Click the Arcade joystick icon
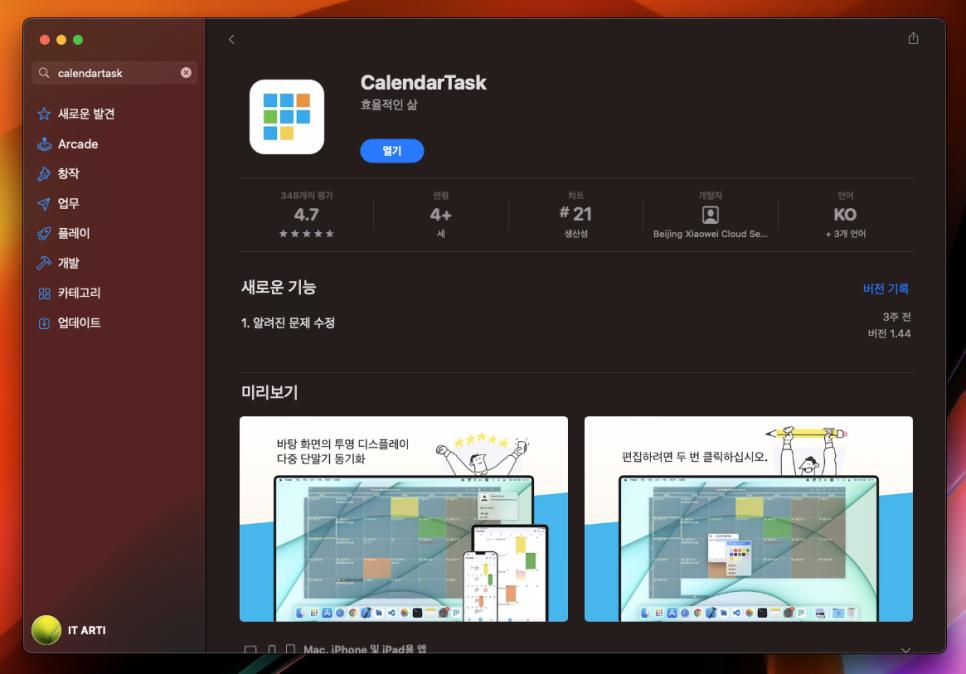Image resolution: width=966 pixels, height=674 pixels. pos(44,144)
